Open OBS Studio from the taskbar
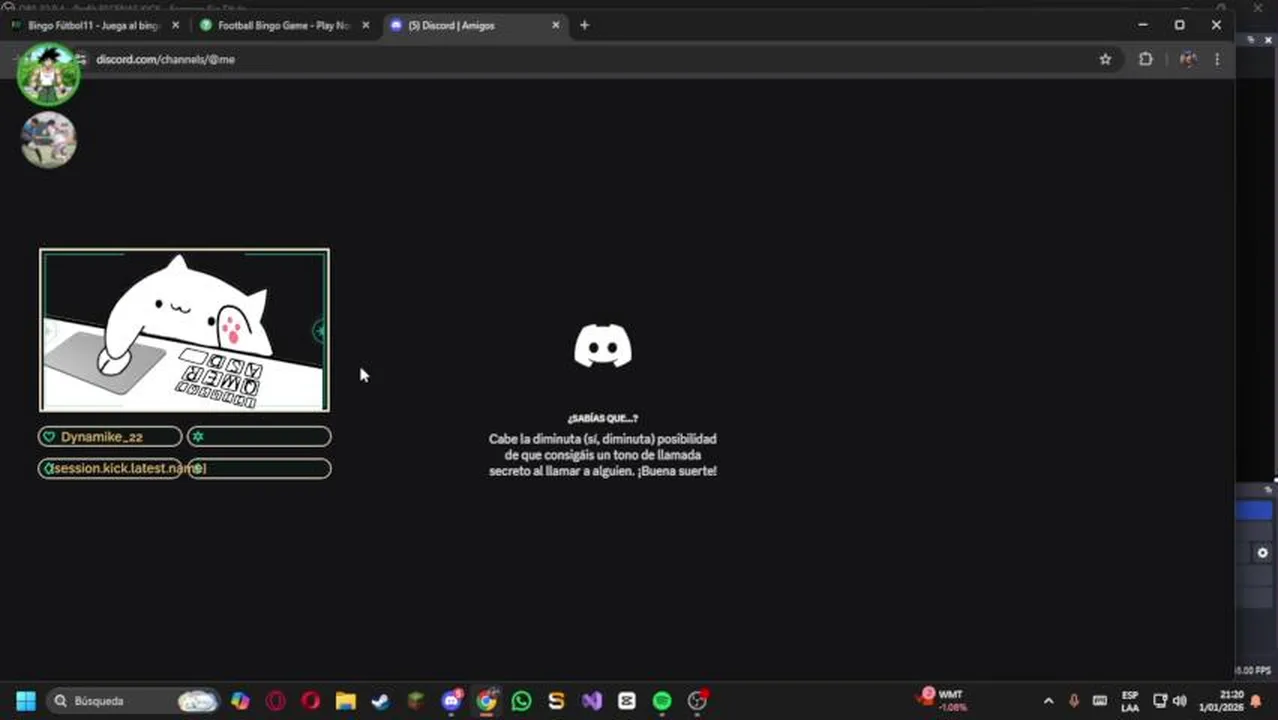This screenshot has height=720, width=1278. pyautogui.click(x=697, y=701)
